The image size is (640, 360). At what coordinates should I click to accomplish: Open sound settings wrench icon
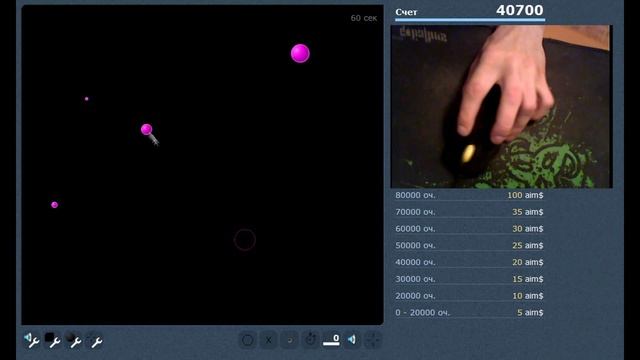(x=32, y=340)
